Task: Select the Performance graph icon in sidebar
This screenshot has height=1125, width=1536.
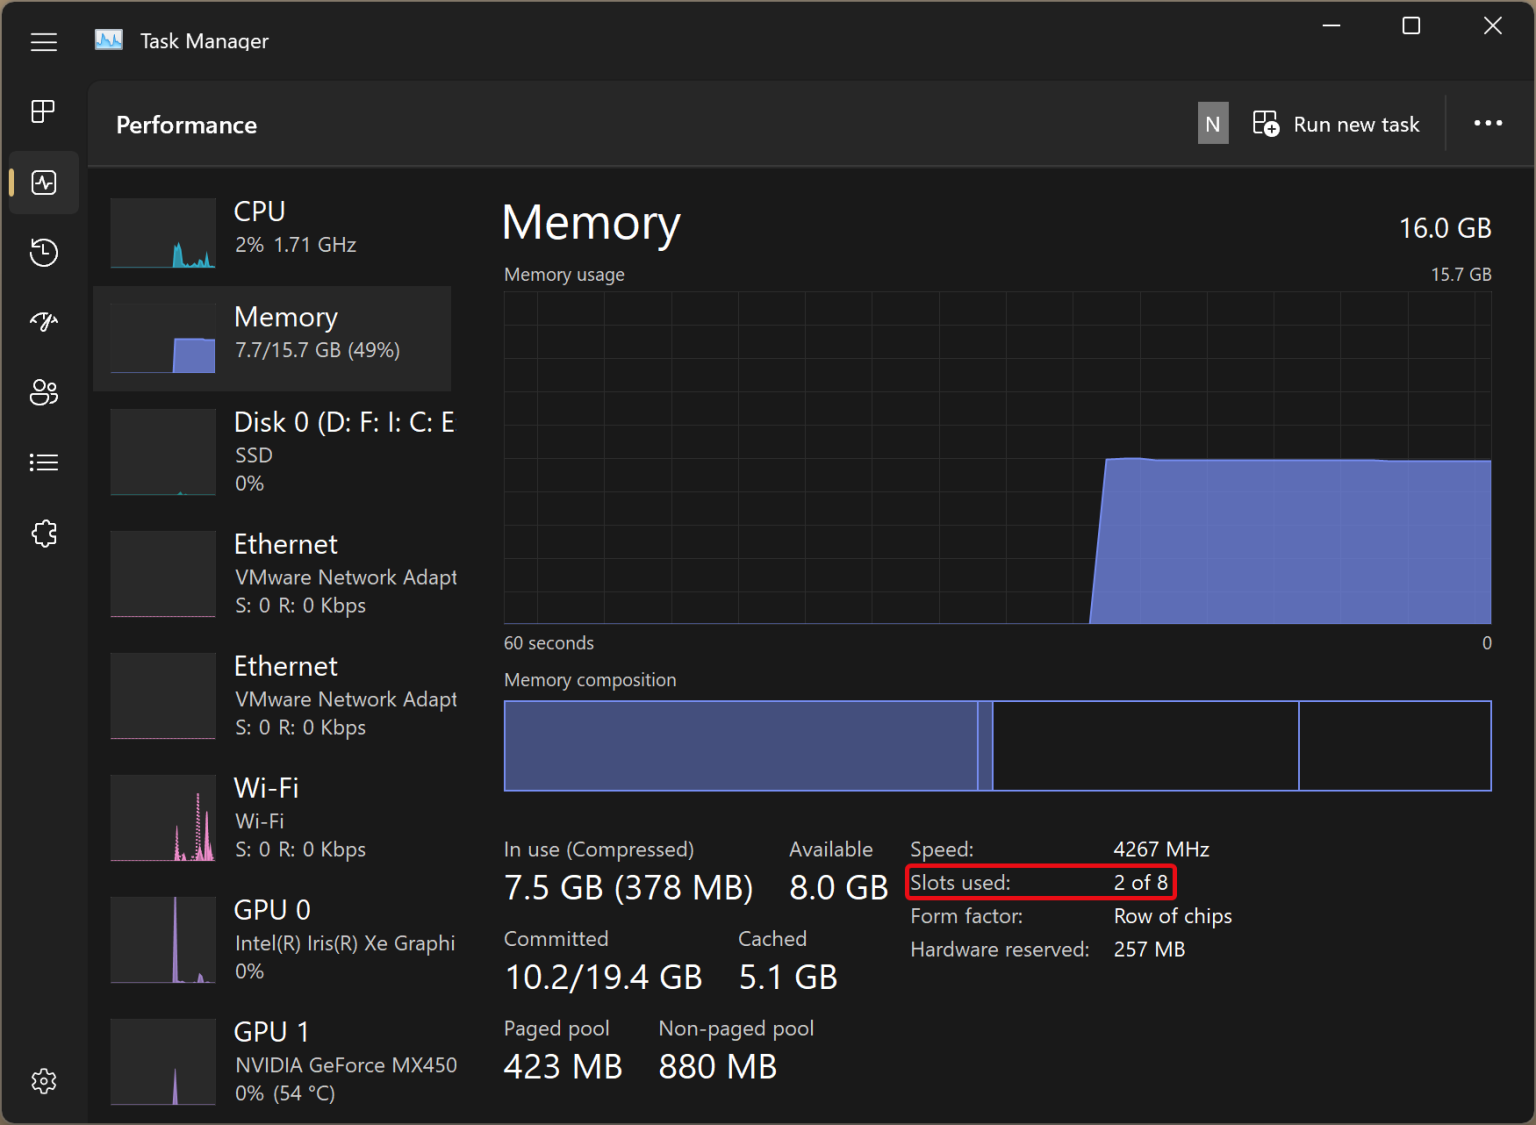Action: tap(43, 182)
